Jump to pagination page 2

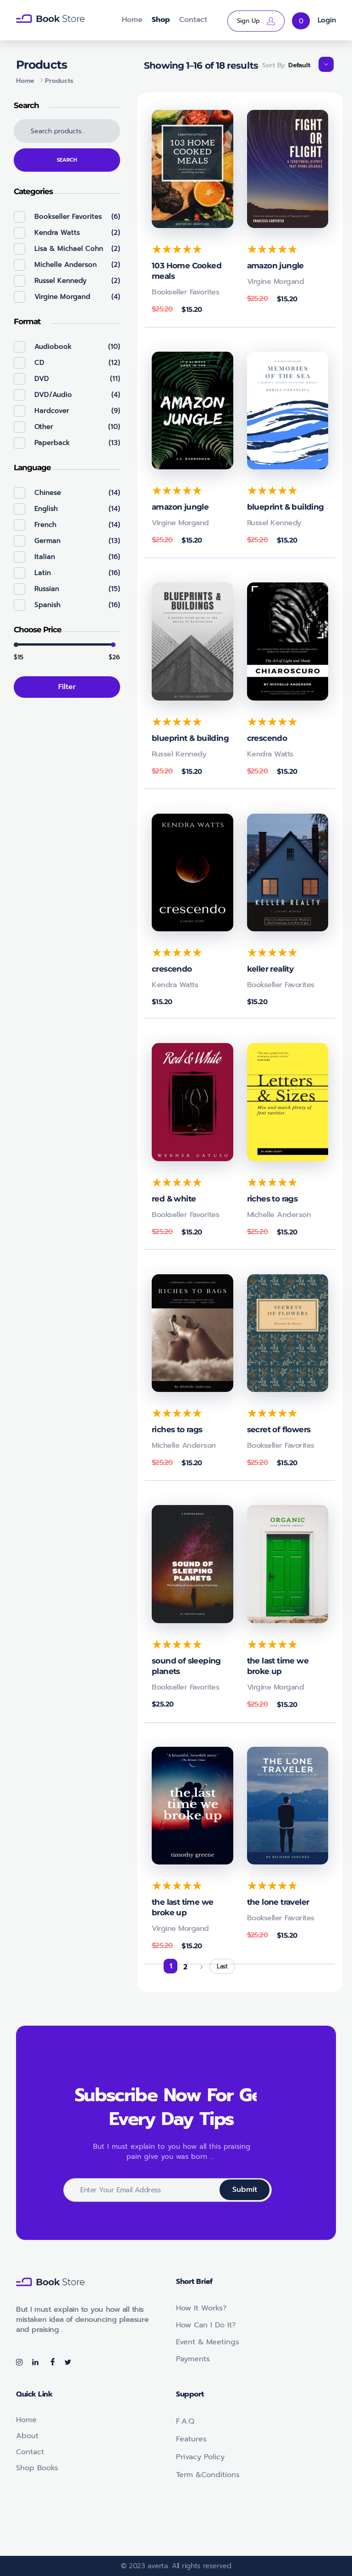pyautogui.click(x=185, y=1966)
